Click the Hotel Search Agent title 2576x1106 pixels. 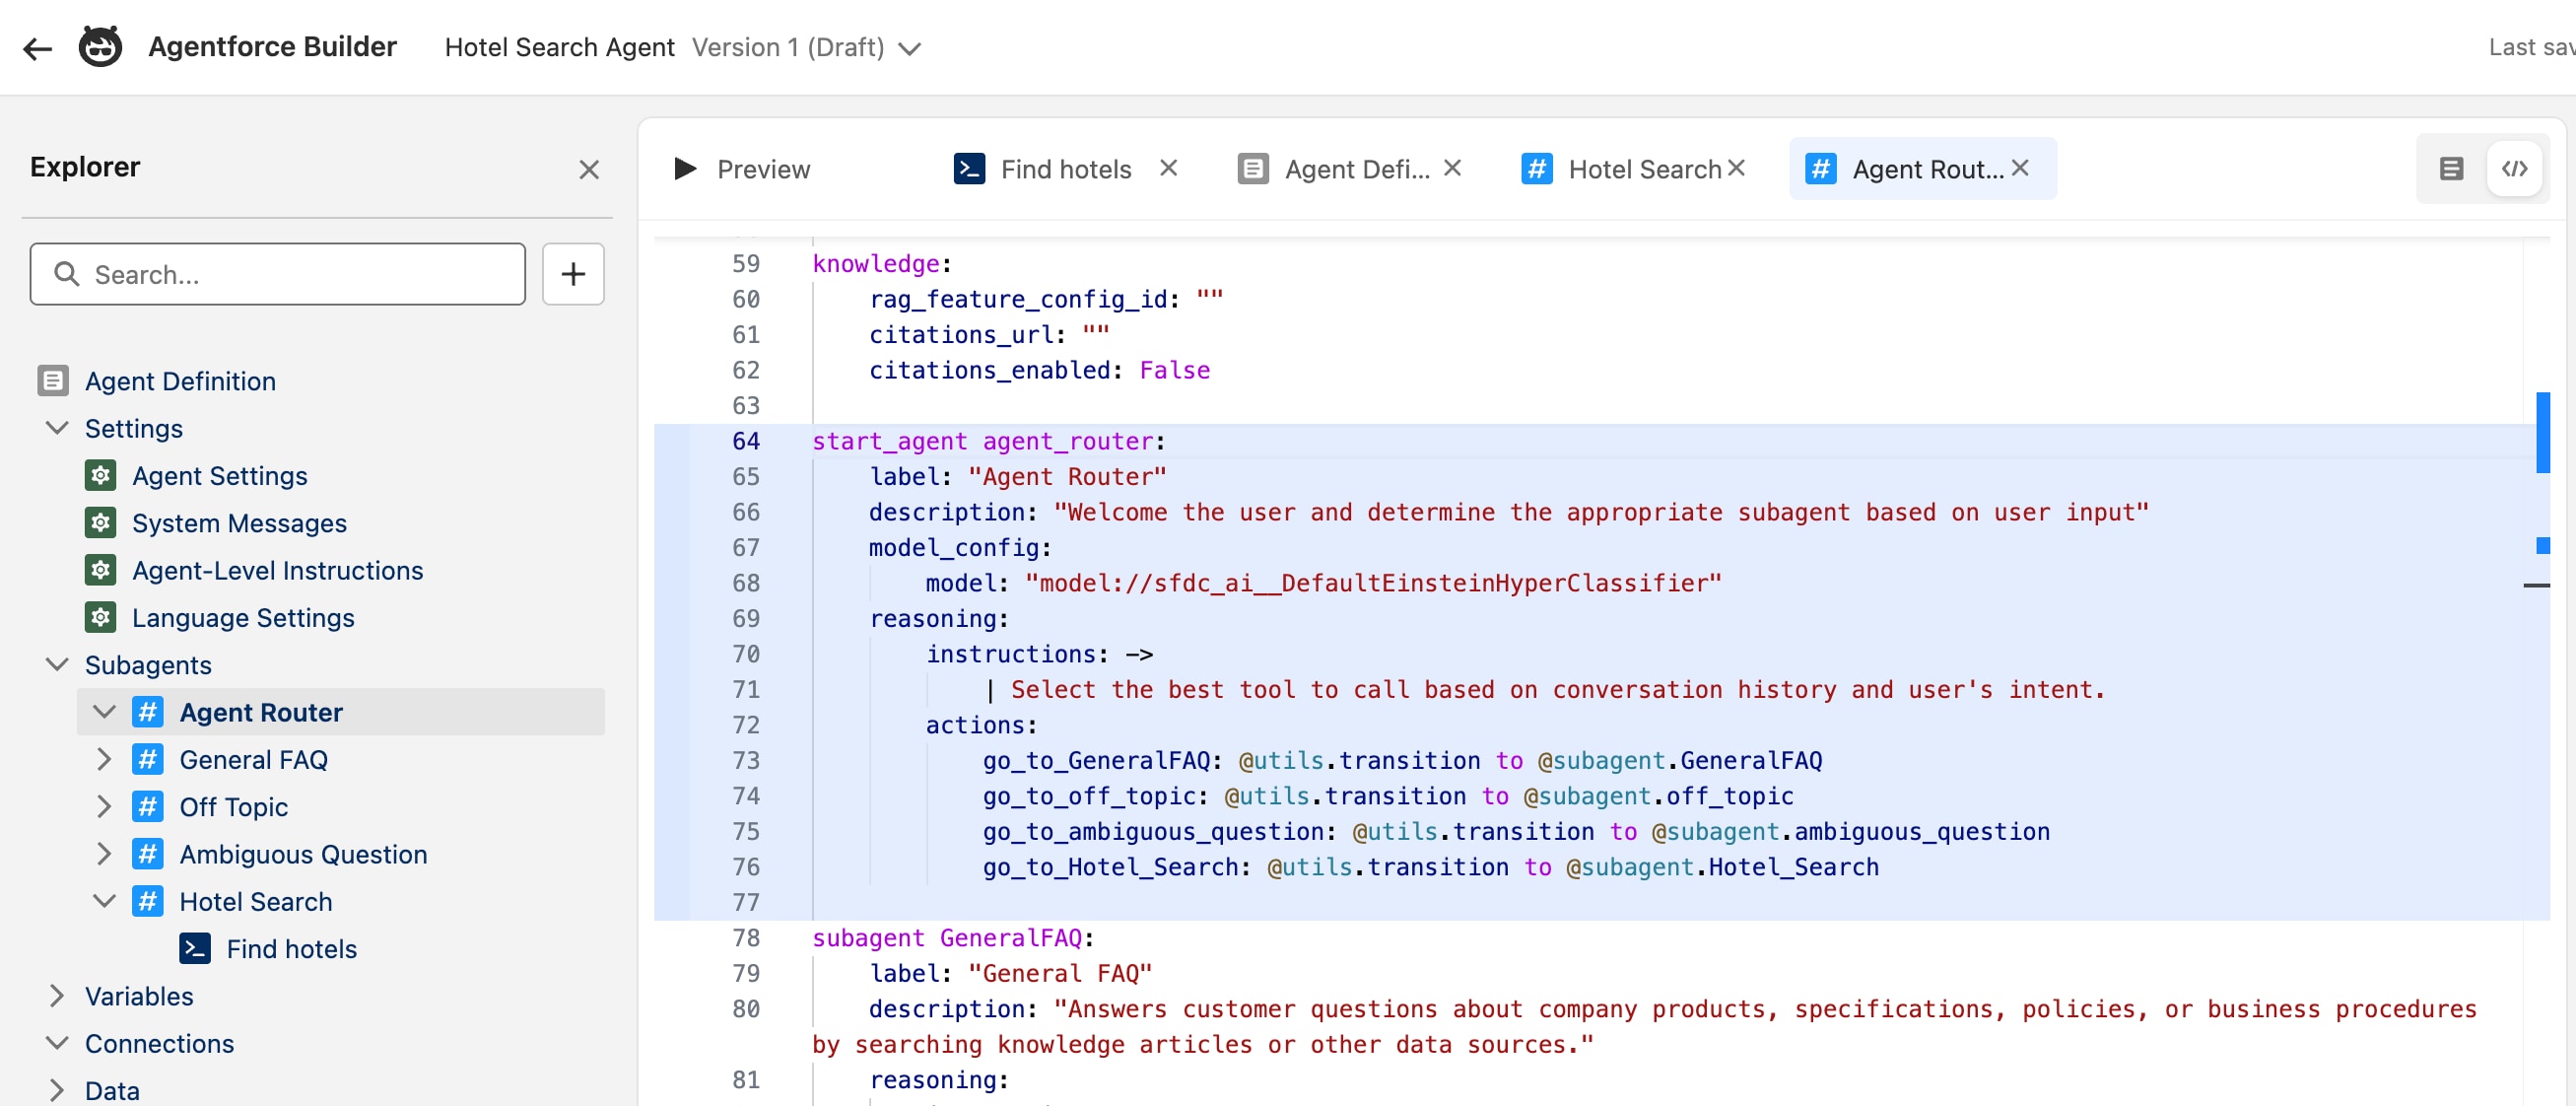(x=560, y=47)
